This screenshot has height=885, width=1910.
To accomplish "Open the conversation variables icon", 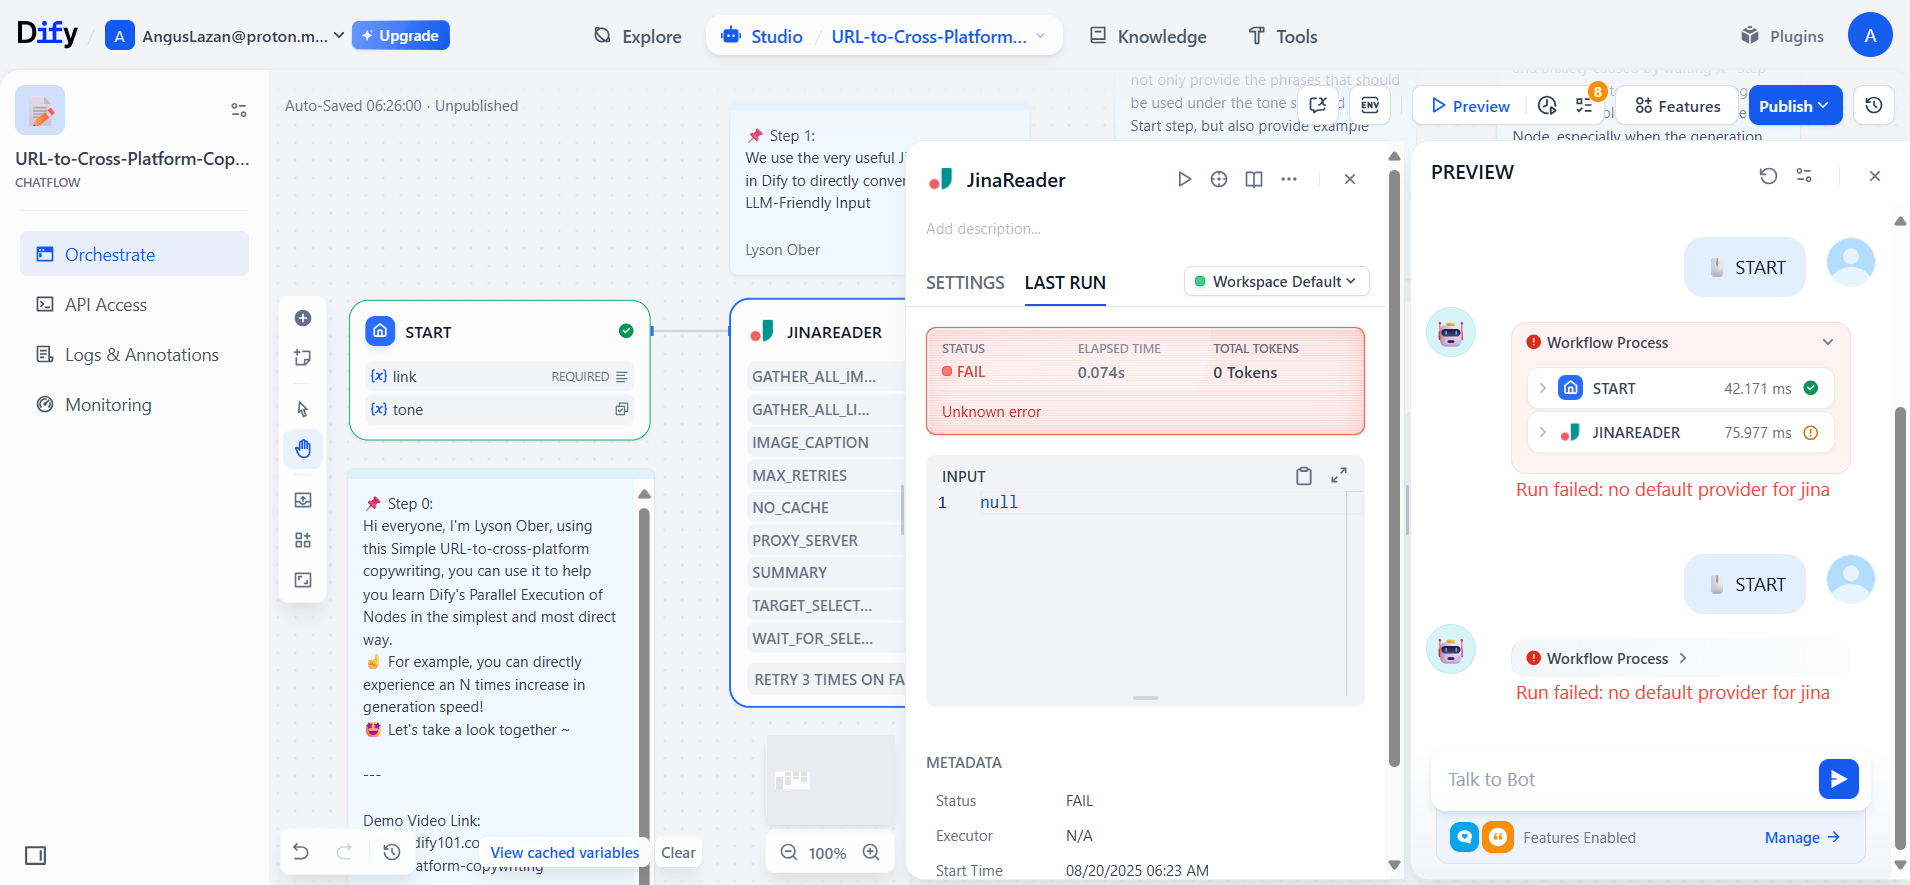I will 1318,105.
